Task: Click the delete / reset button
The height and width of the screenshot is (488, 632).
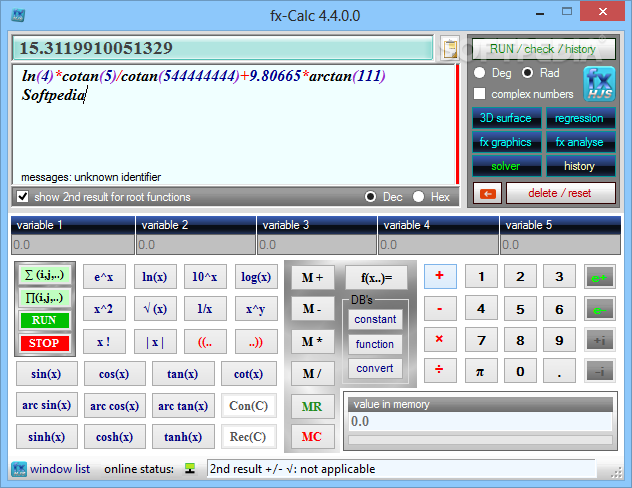Action: point(560,193)
